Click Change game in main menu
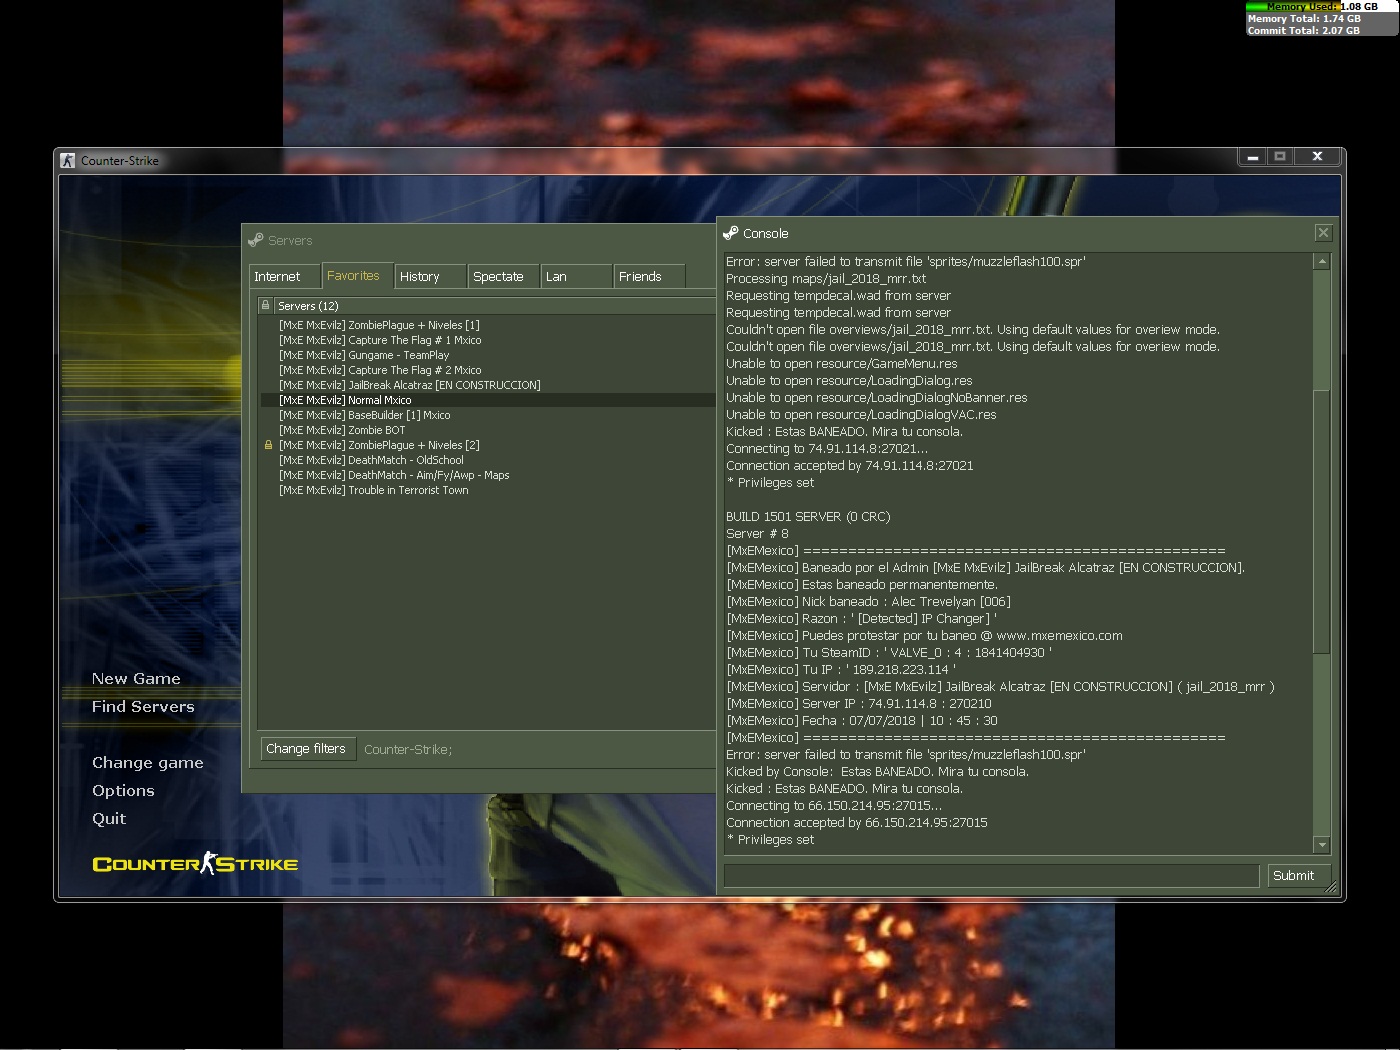 [148, 762]
